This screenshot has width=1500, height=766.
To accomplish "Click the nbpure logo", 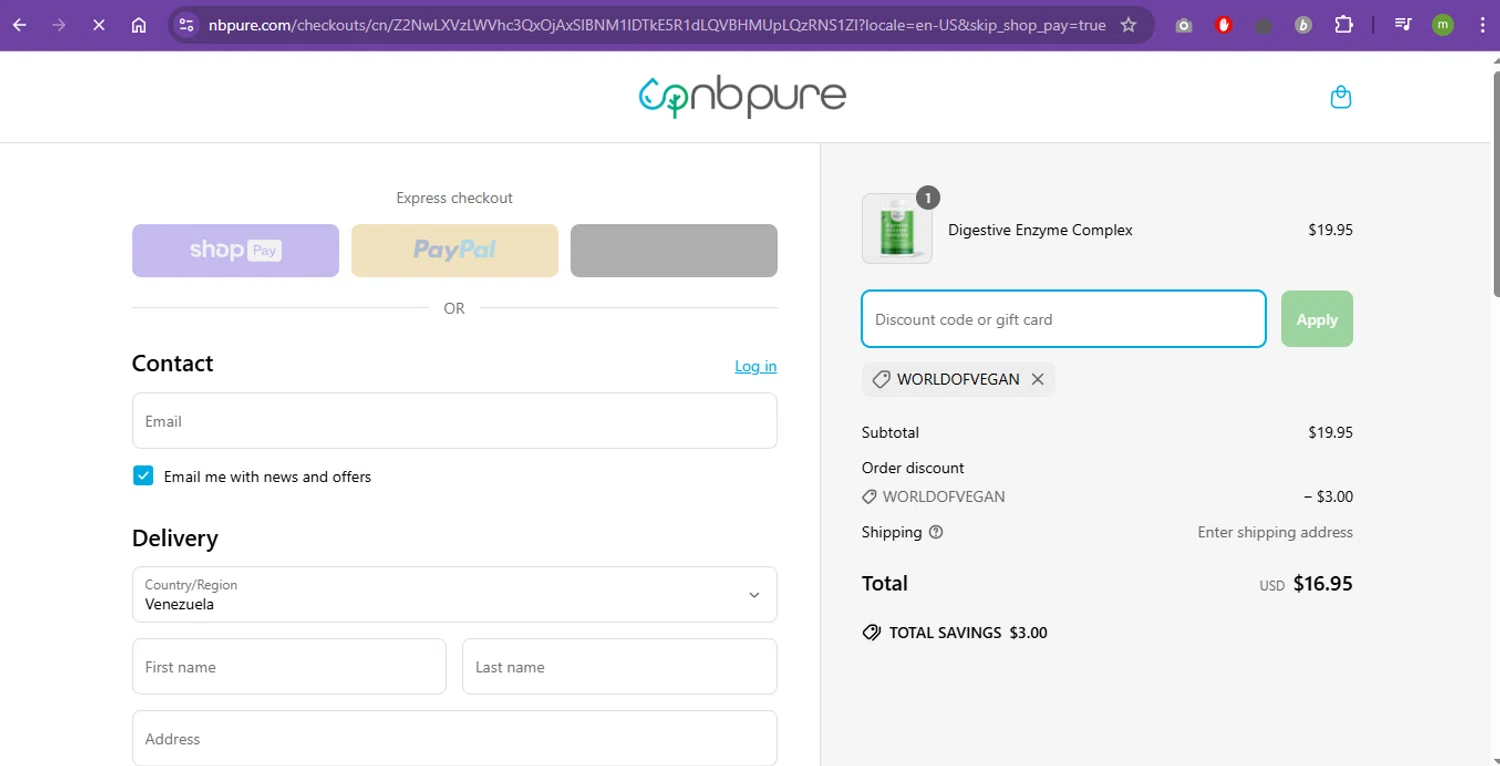I will [743, 96].
